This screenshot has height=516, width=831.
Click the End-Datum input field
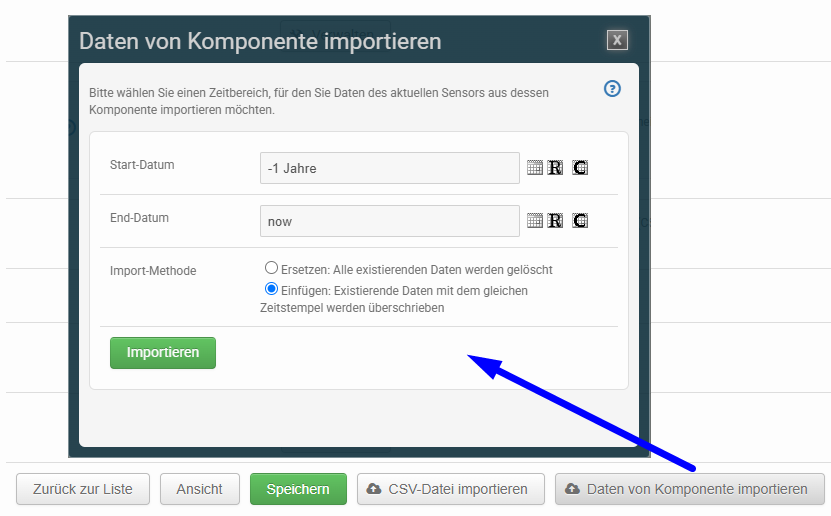click(390, 221)
